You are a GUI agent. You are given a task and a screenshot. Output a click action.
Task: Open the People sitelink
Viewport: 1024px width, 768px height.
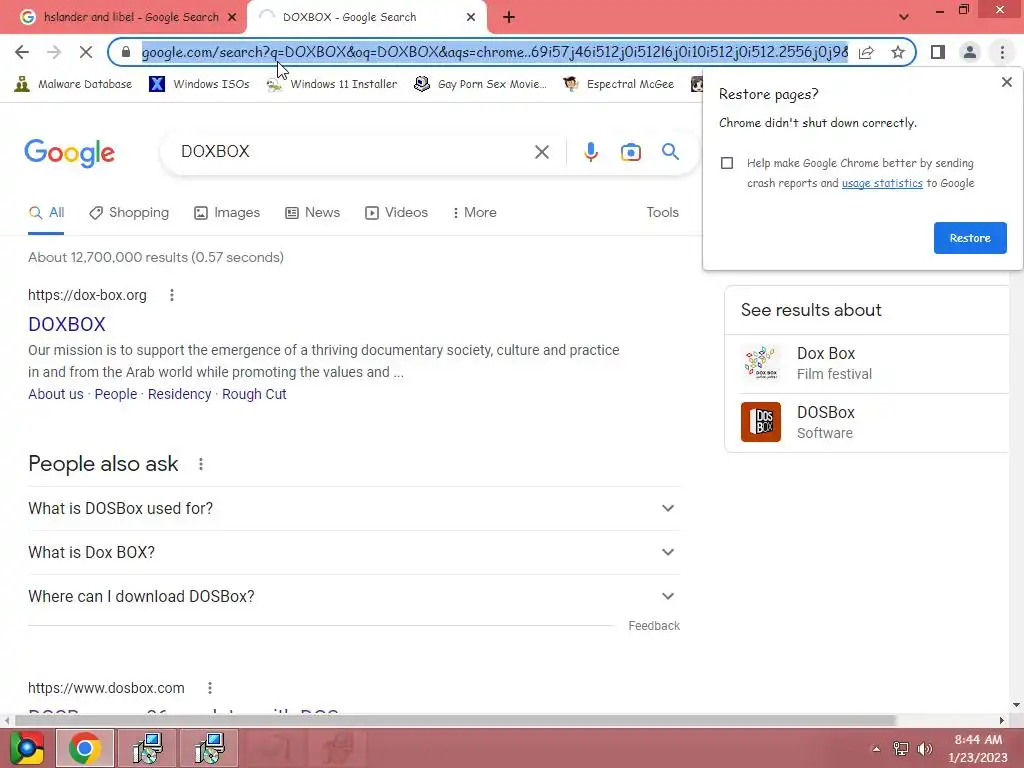(x=116, y=394)
